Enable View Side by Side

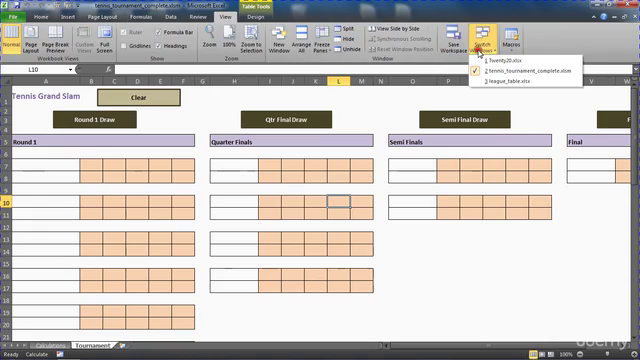coord(394,29)
